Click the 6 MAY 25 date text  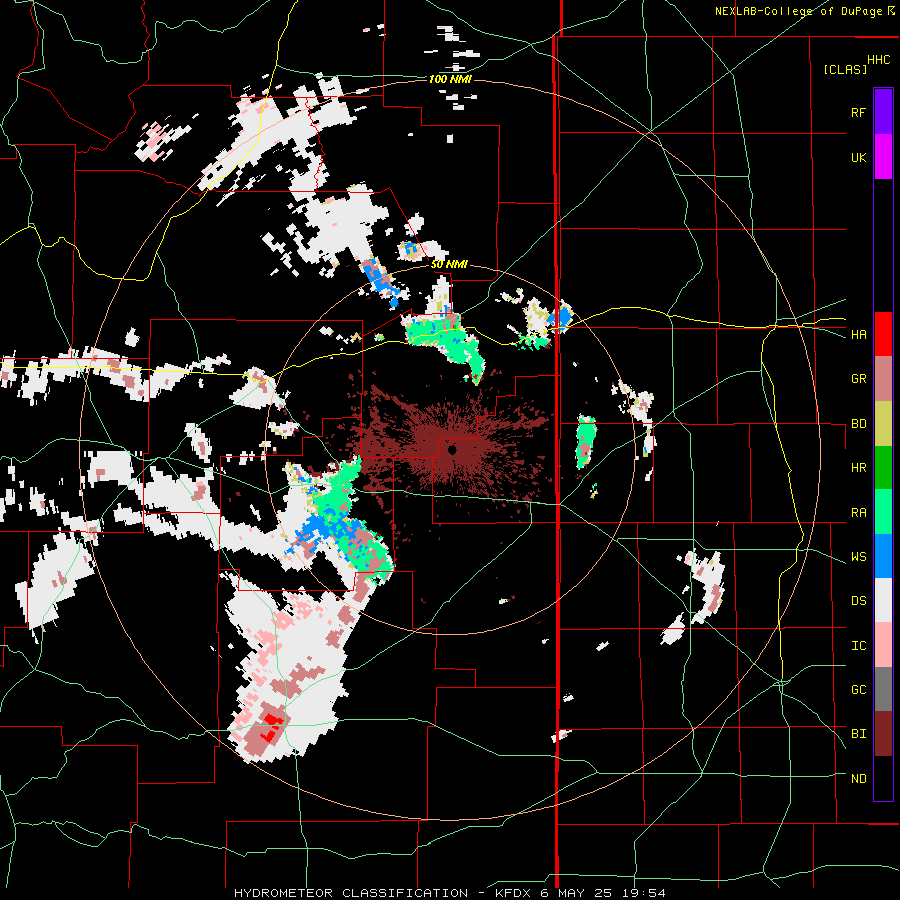pyautogui.click(x=579, y=893)
